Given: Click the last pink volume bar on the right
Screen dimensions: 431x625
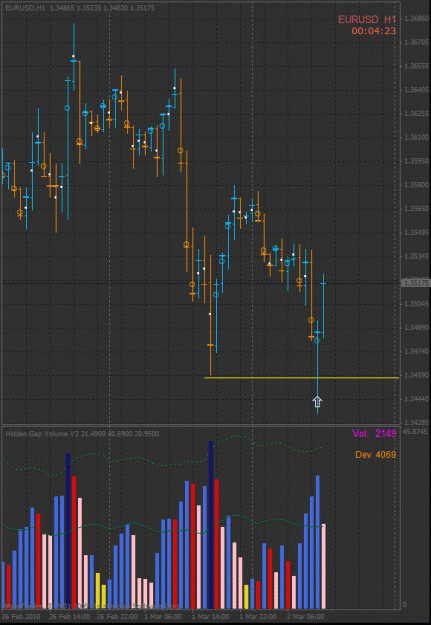Looking at the screenshot, I should click(x=324, y=566).
